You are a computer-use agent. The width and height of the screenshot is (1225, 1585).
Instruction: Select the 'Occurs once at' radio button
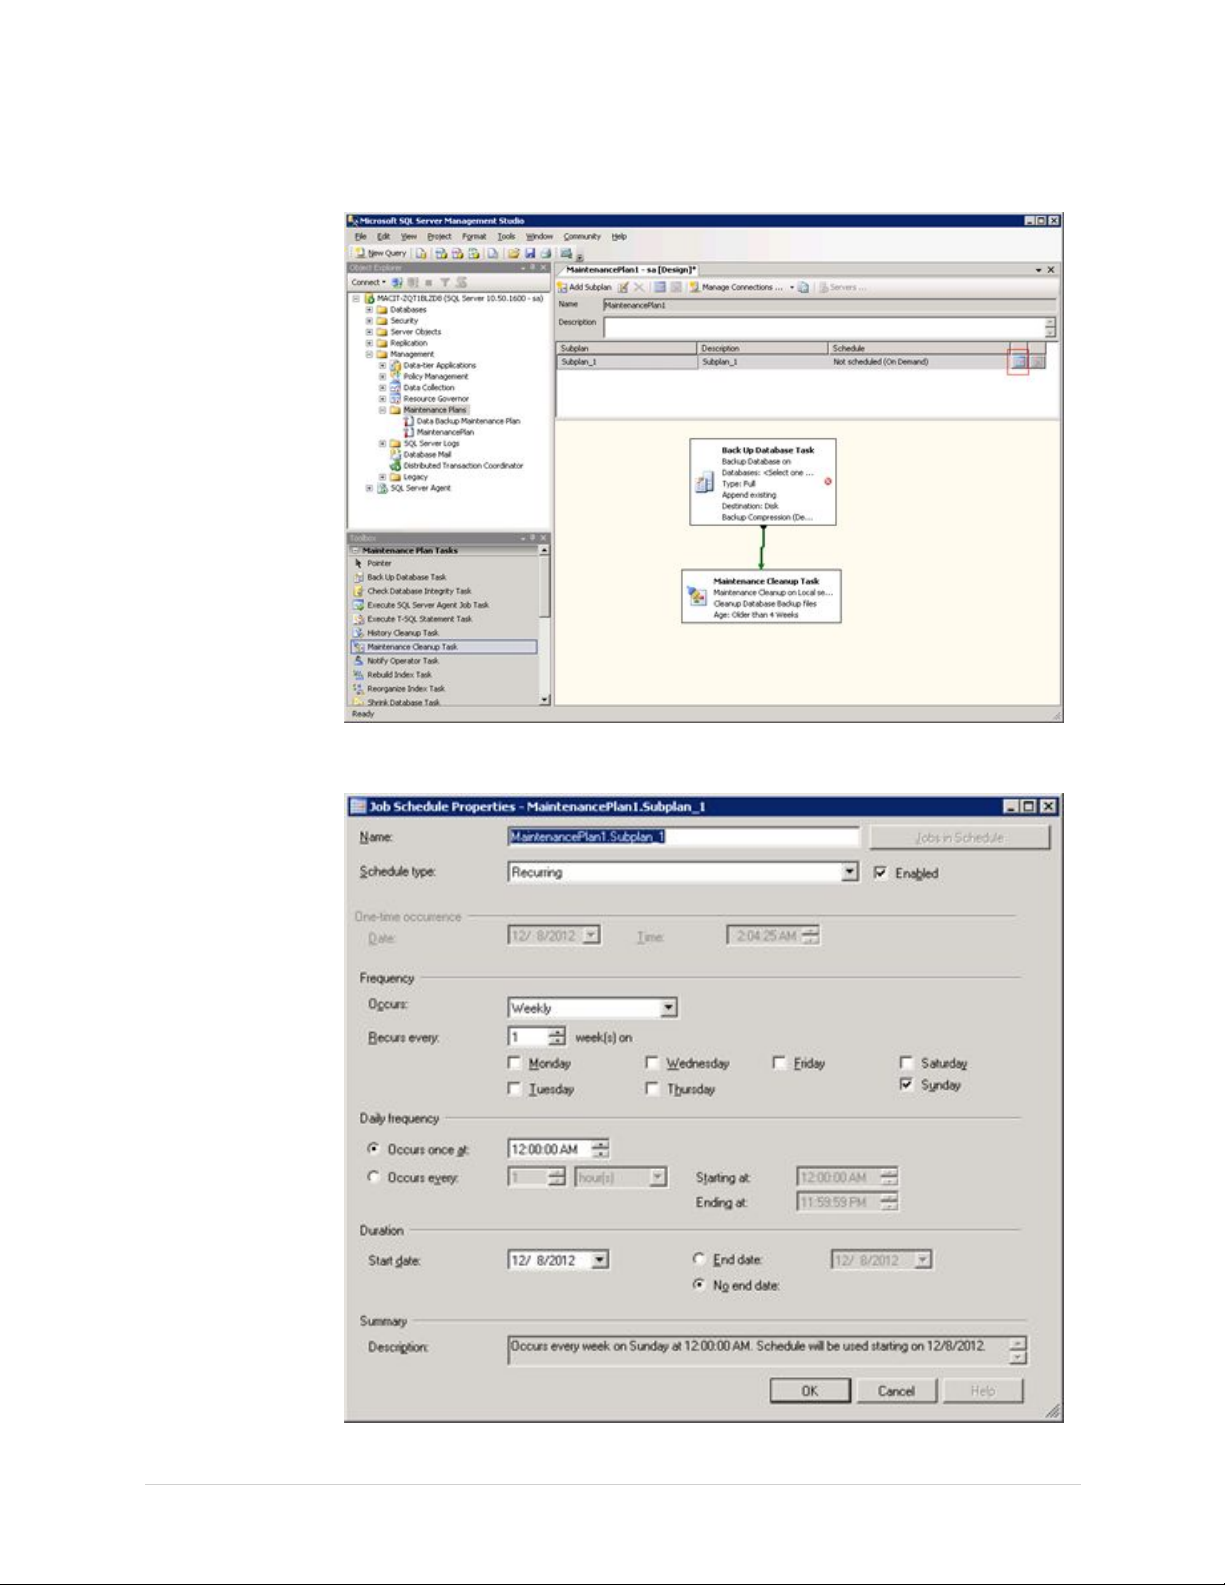374,1149
